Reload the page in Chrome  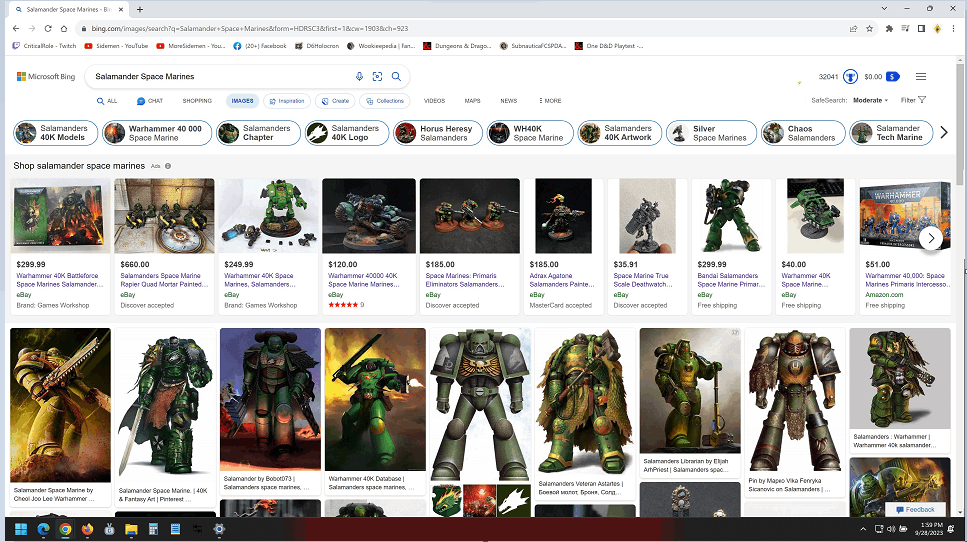[x=47, y=28]
